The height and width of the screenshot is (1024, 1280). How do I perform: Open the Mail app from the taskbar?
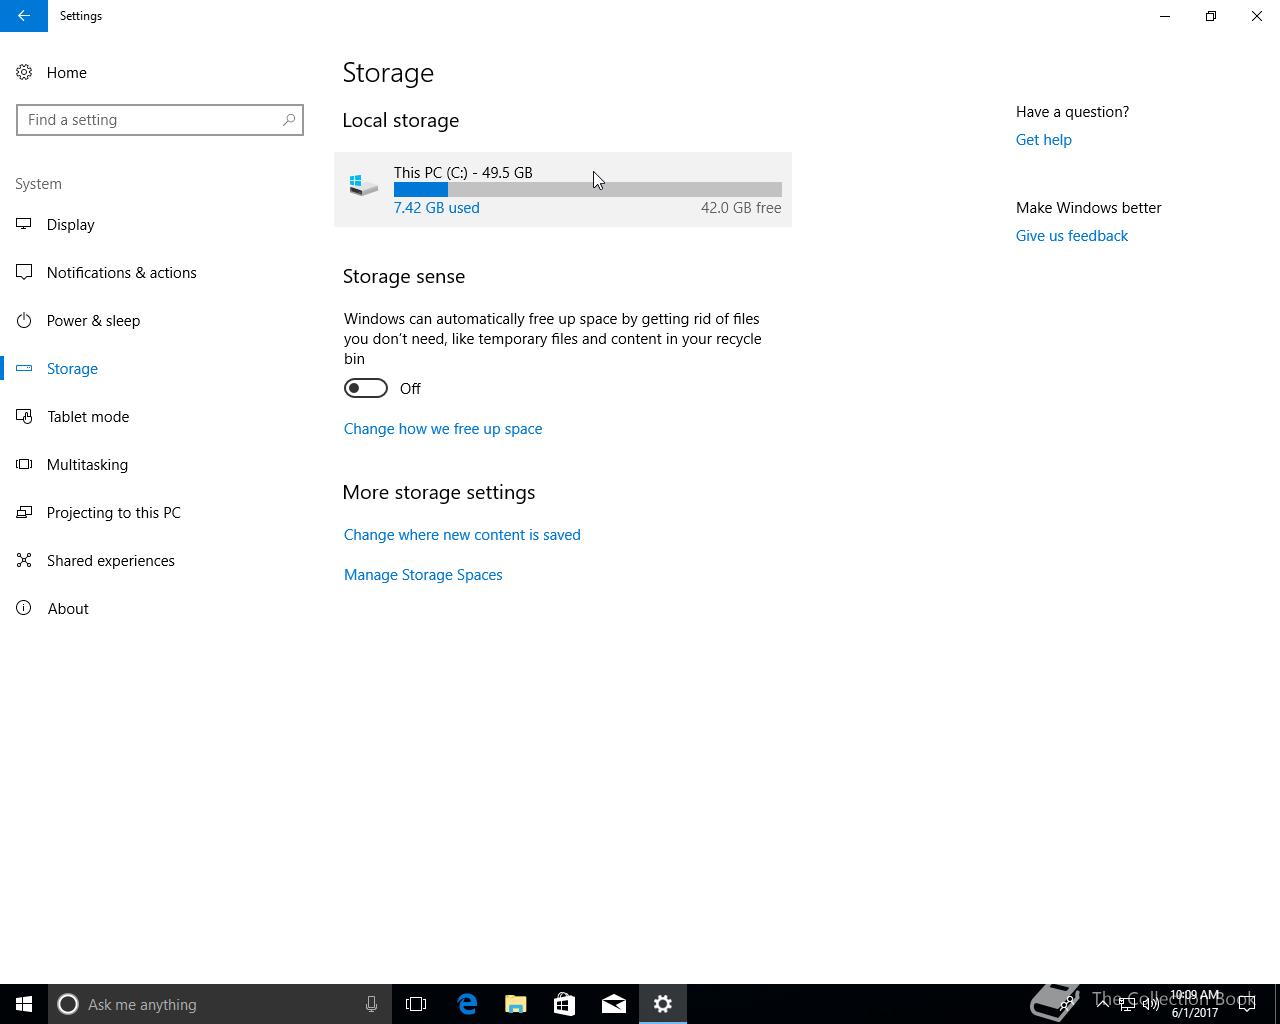click(x=613, y=1004)
